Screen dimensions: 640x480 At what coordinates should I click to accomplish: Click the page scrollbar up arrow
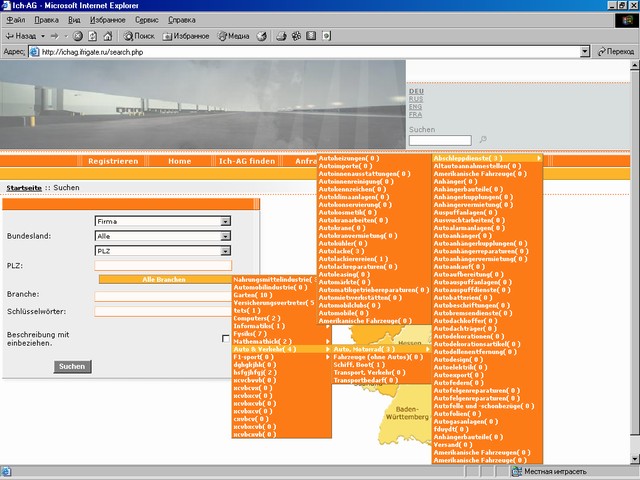click(x=635, y=65)
